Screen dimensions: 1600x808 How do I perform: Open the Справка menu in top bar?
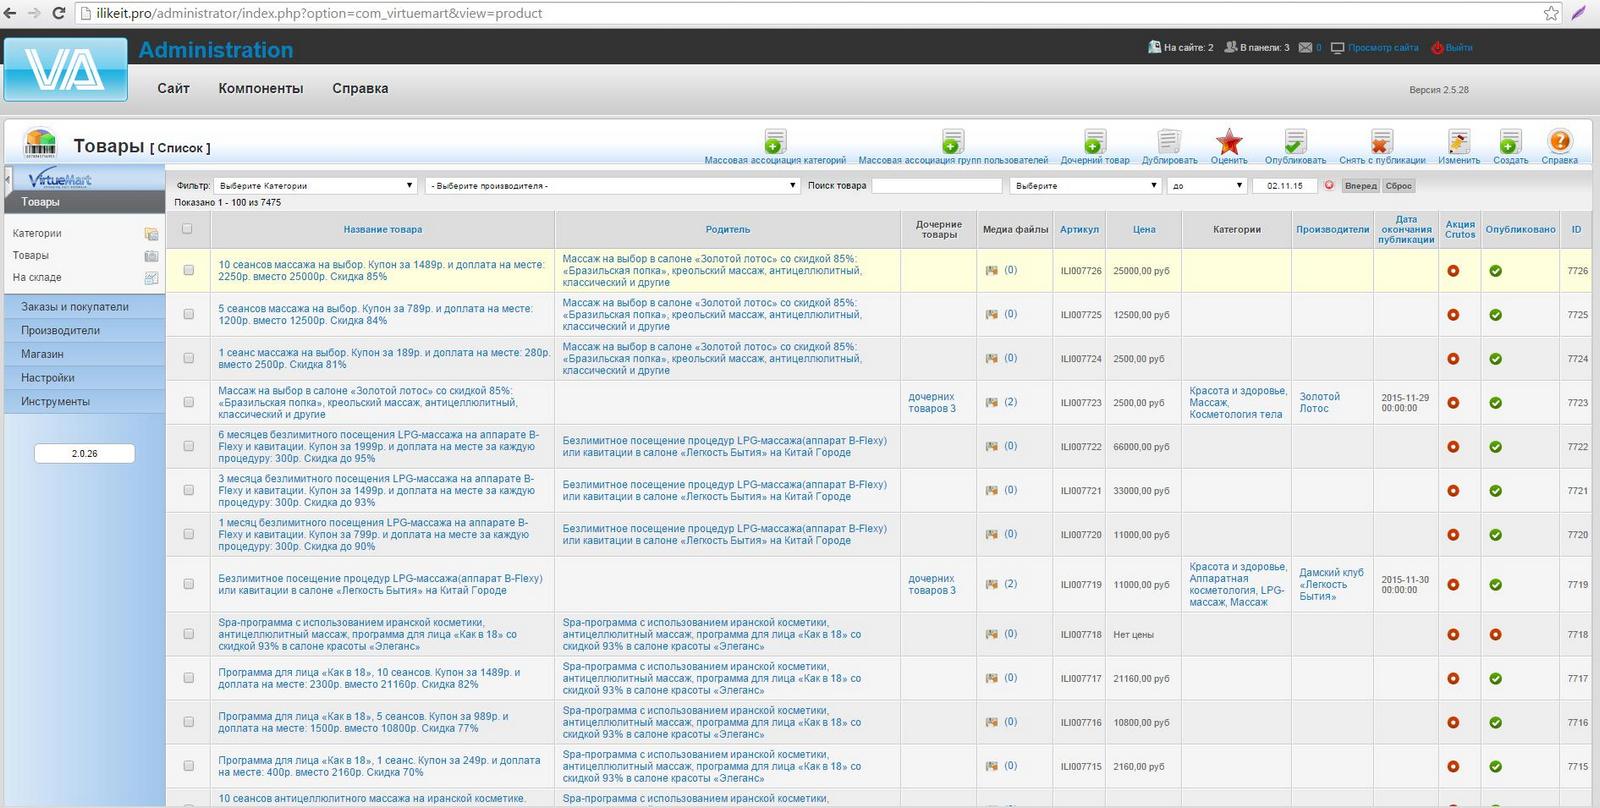point(360,88)
